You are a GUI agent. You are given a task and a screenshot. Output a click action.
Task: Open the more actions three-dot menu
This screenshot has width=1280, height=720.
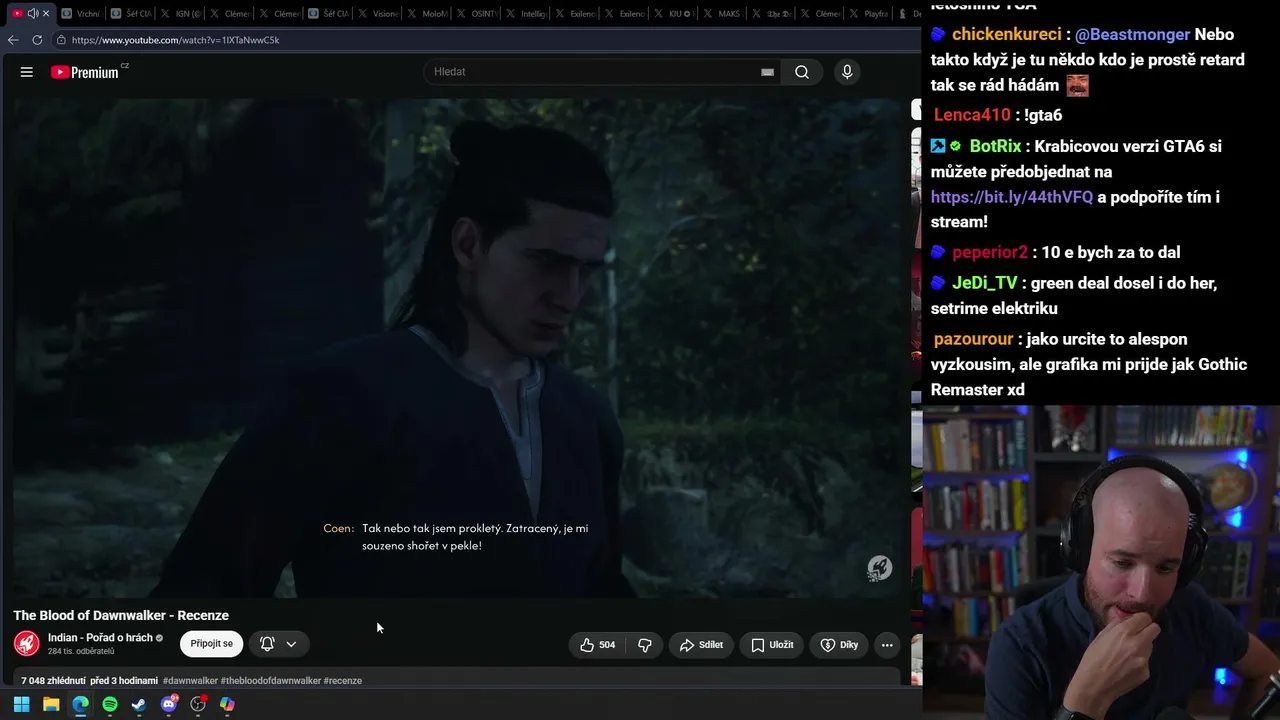click(x=887, y=645)
